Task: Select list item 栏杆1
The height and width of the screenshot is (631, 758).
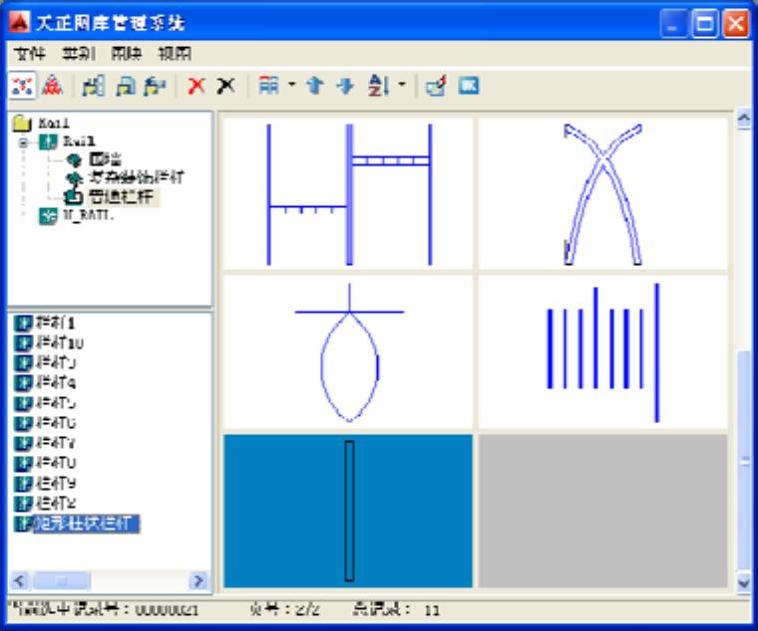Action: pos(55,323)
